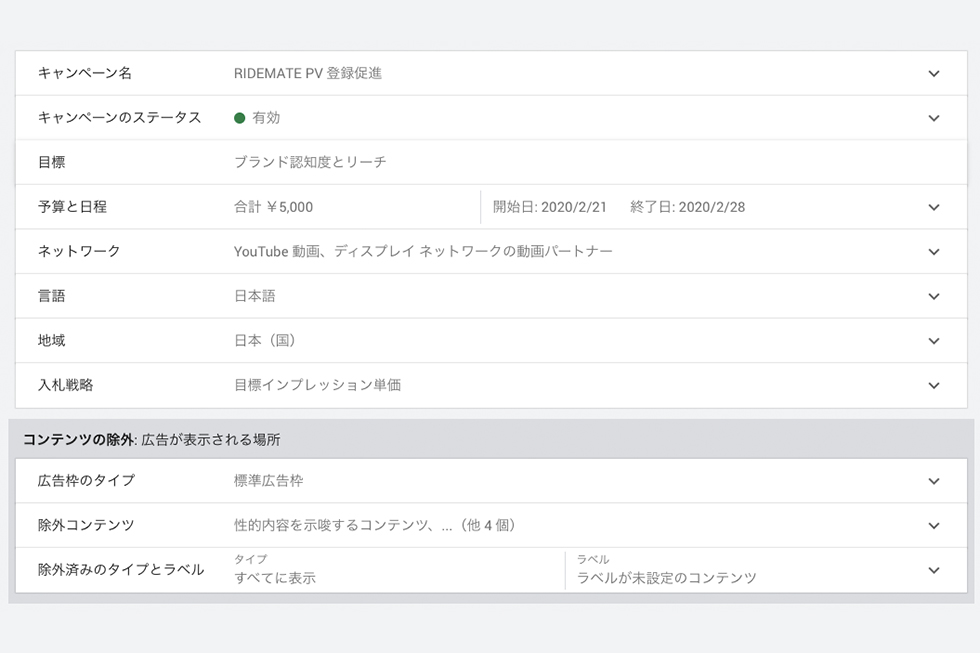This screenshot has height=653, width=980.
Task: Expand the 言語 row chevron
Action: click(934, 296)
